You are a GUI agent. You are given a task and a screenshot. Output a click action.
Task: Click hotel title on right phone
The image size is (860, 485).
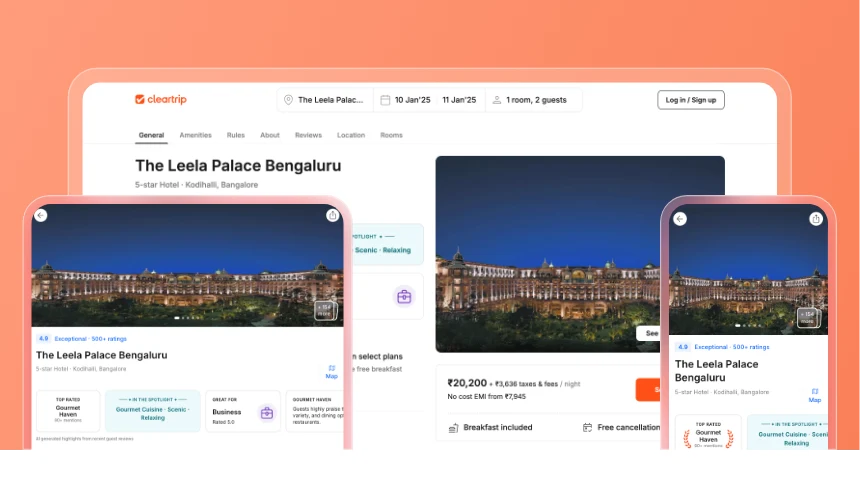(x=716, y=371)
